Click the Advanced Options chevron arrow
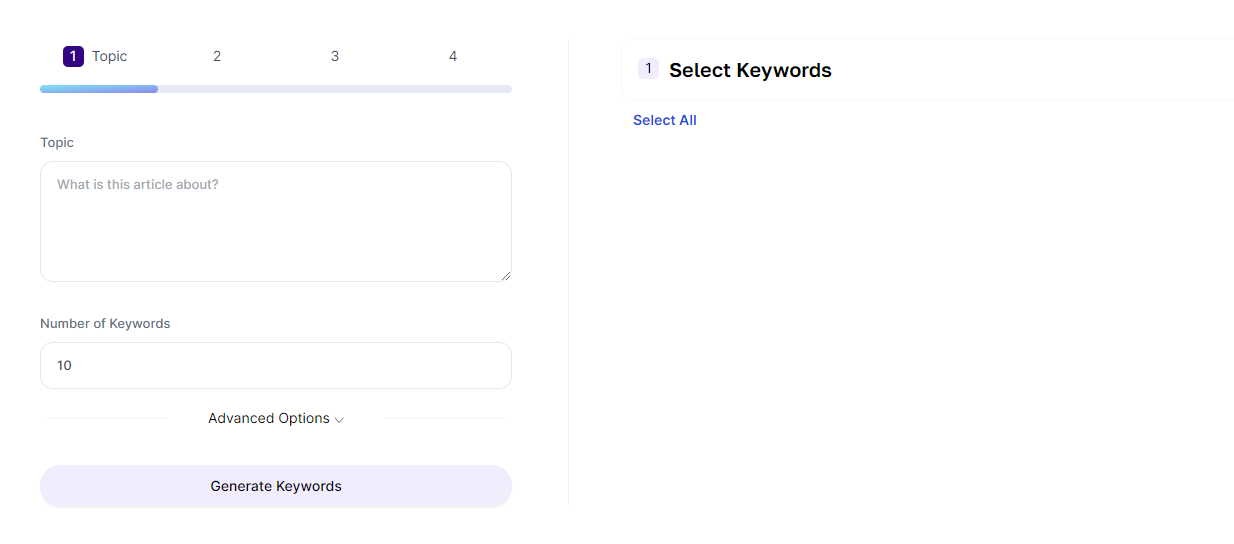Viewport: 1234px width, 544px height. 339,420
